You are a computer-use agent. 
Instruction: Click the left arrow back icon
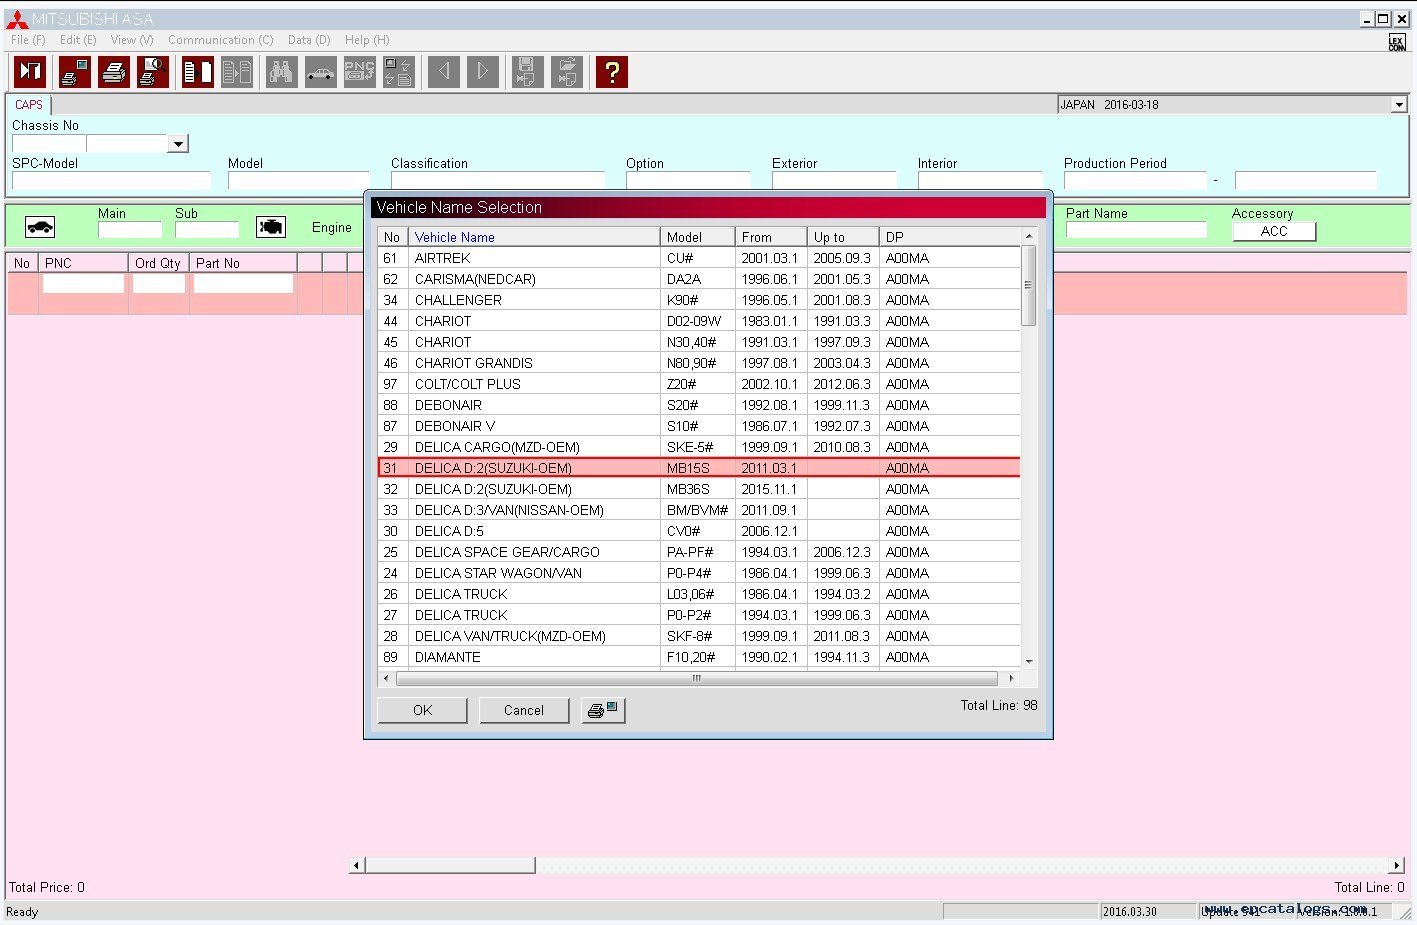pyautogui.click(x=444, y=71)
